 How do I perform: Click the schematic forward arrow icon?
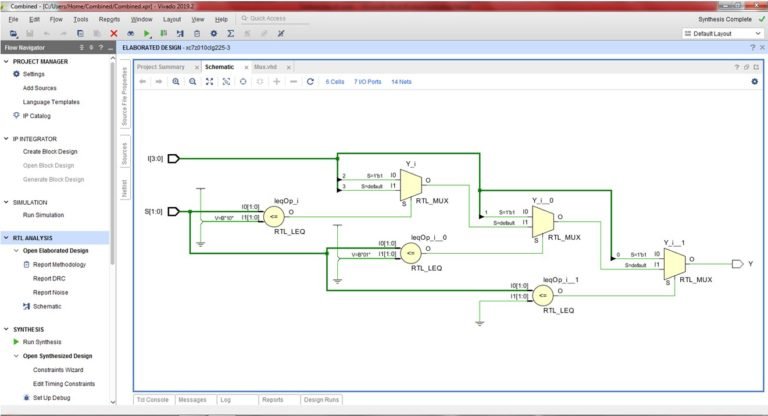pos(159,82)
